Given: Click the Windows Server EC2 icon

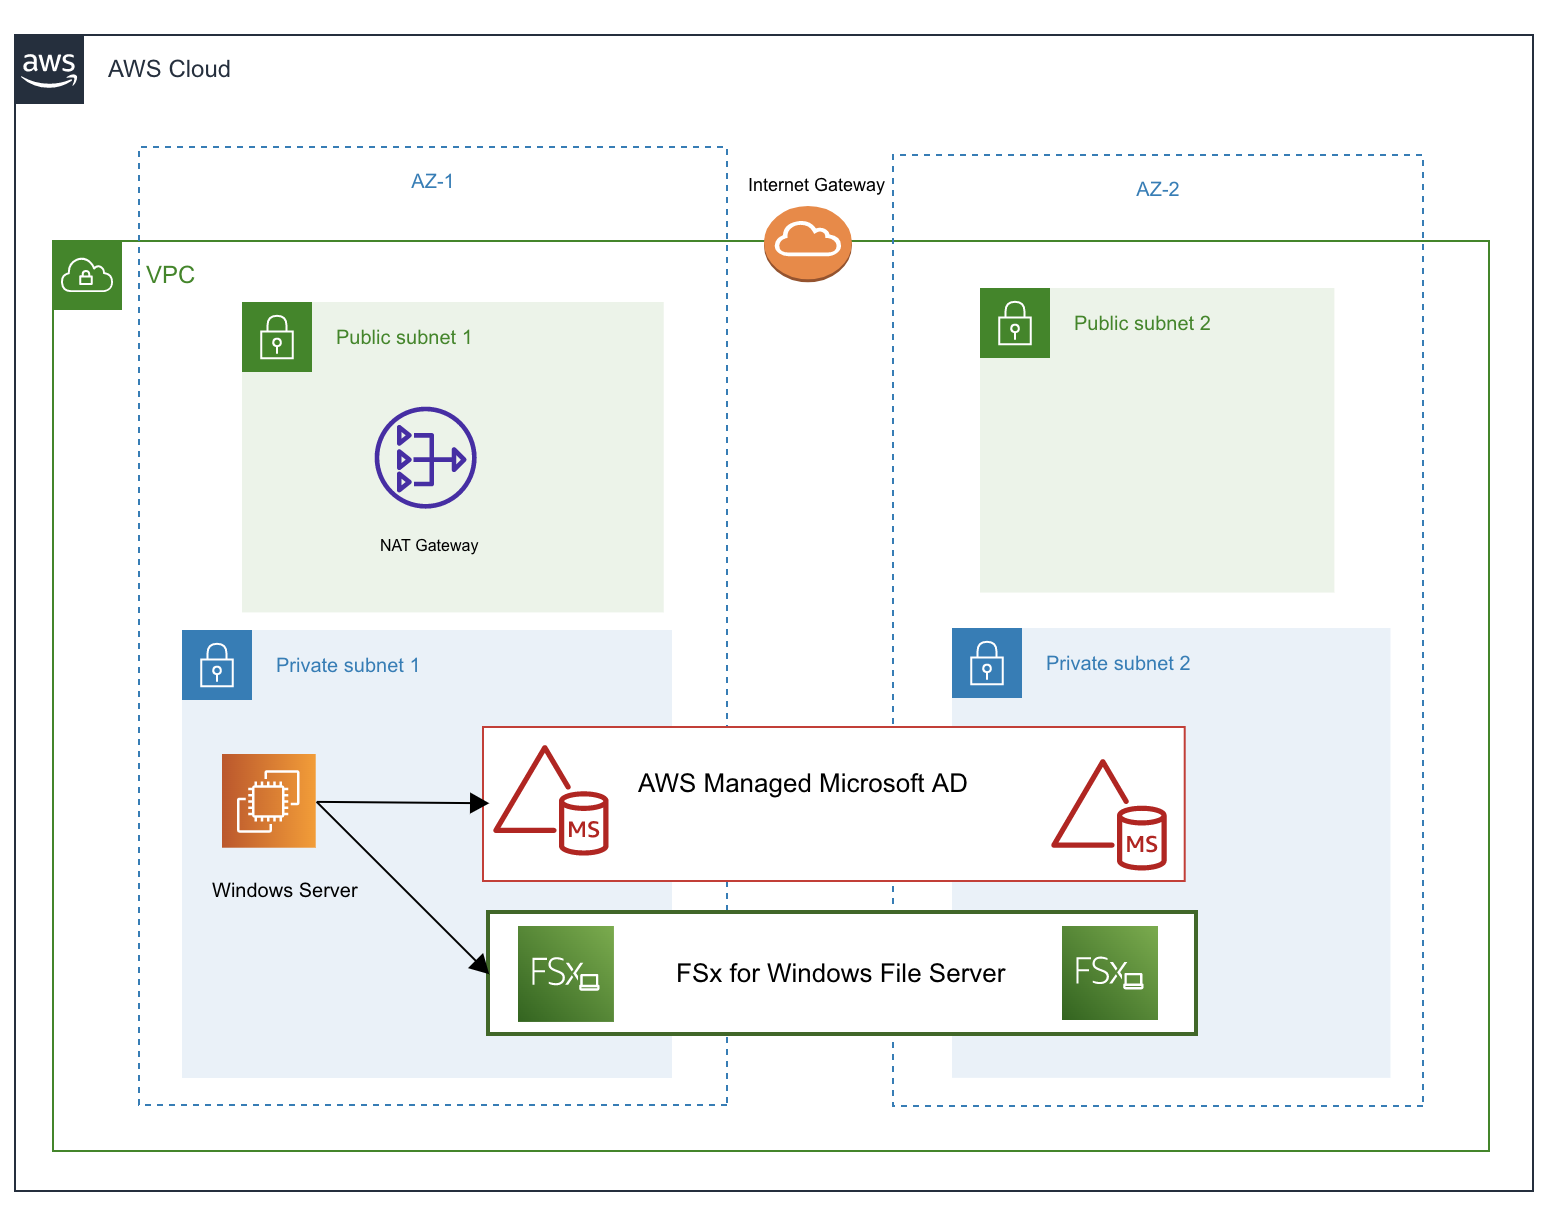Looking at the screenshot, I should tap(269, 801).
